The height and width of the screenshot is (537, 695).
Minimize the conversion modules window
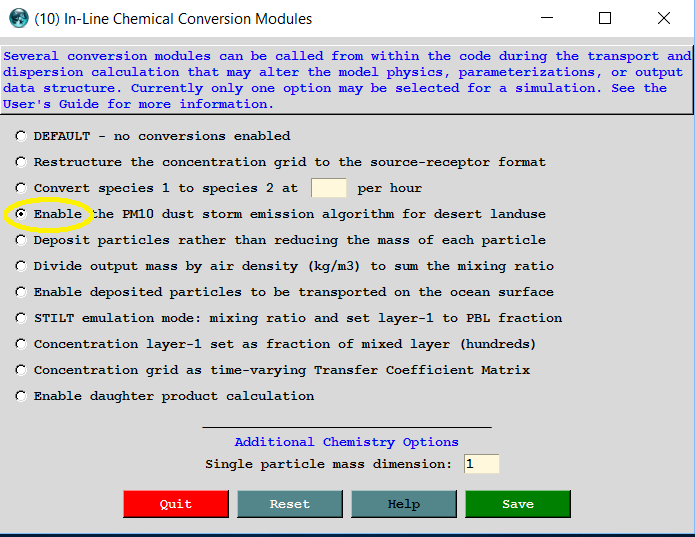click(x=546, y=18)
